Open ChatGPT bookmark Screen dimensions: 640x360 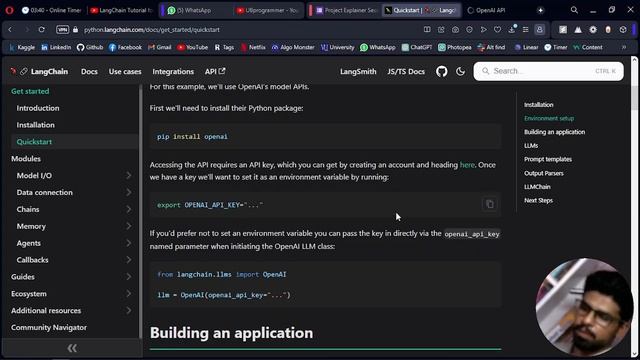click(x=417, y=47)
